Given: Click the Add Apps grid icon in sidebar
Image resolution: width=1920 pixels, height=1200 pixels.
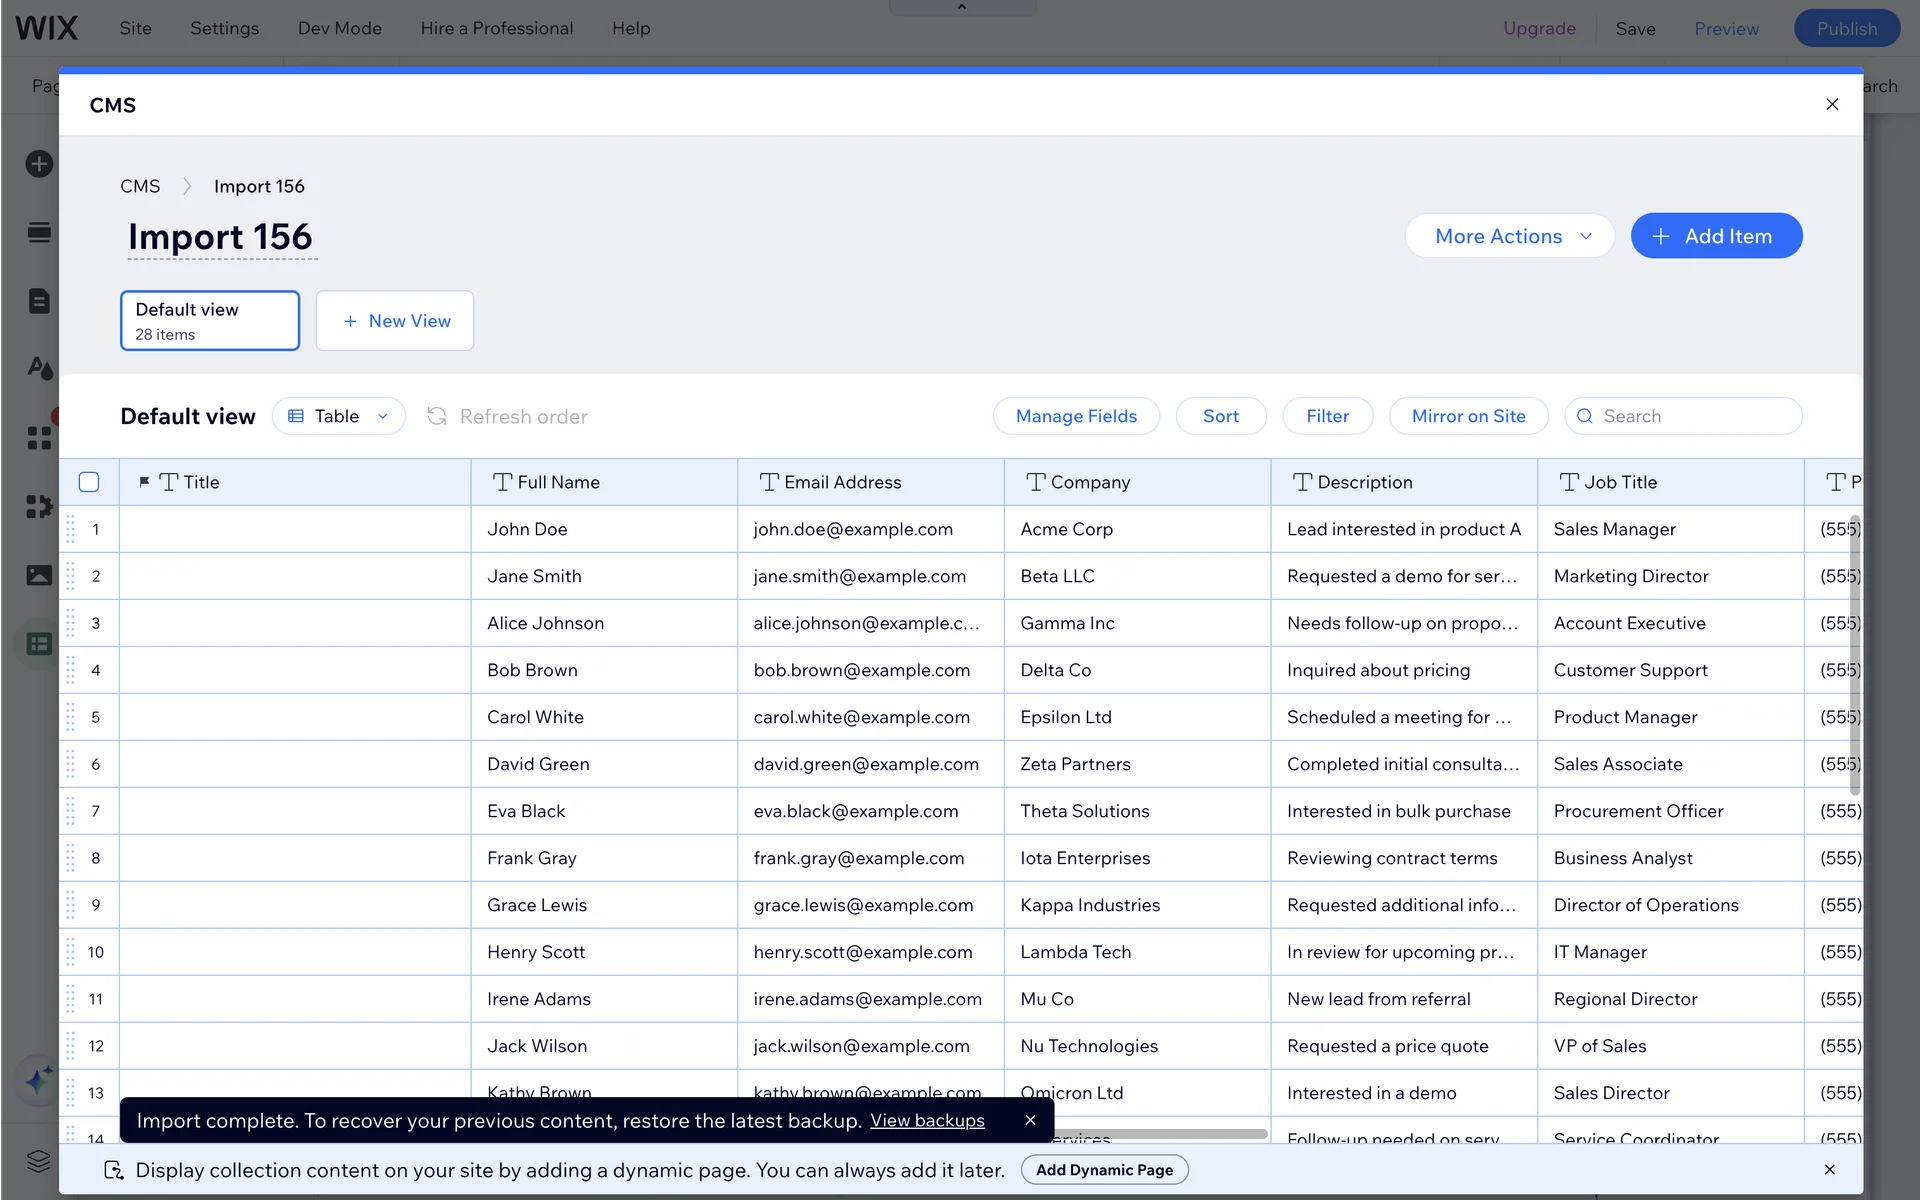Looking at the screenshot, I should coord(39,438).
